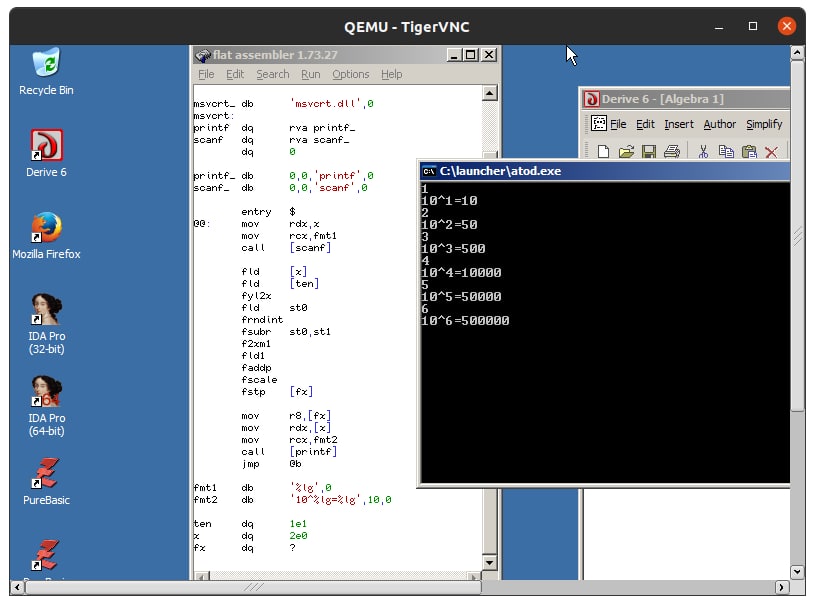Maximize the TigerVNC window
The image size is (815, 605).
pos(753,26)
